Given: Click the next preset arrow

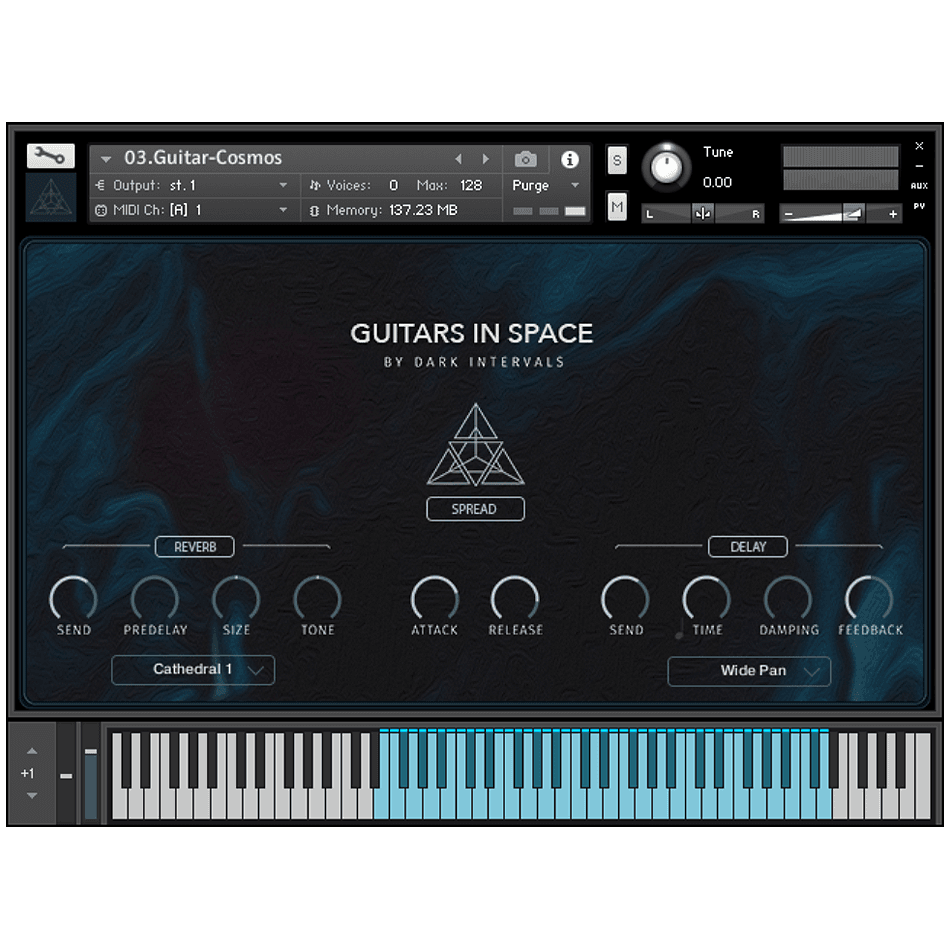Looking at the screenshot, I should (x=486, y=158).
